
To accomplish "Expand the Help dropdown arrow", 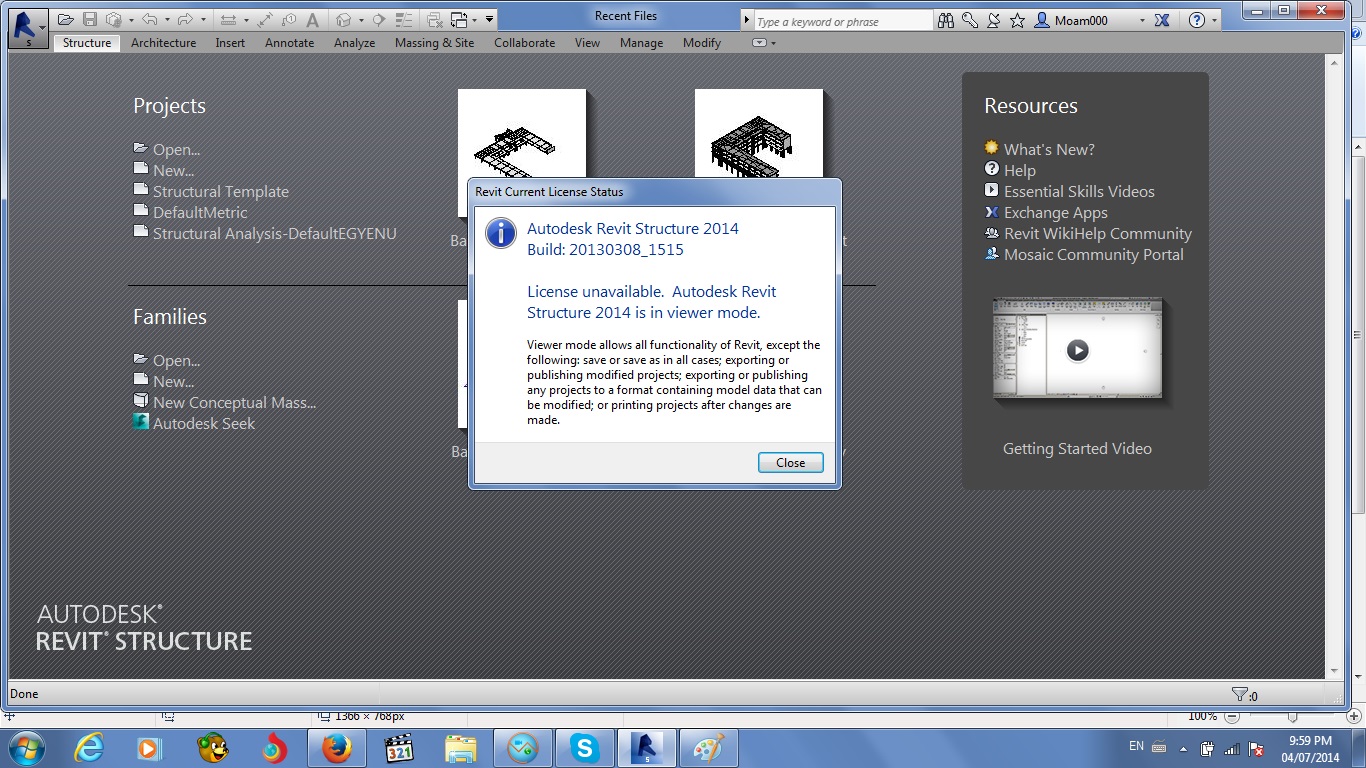I will click(x=1214, y=20).
